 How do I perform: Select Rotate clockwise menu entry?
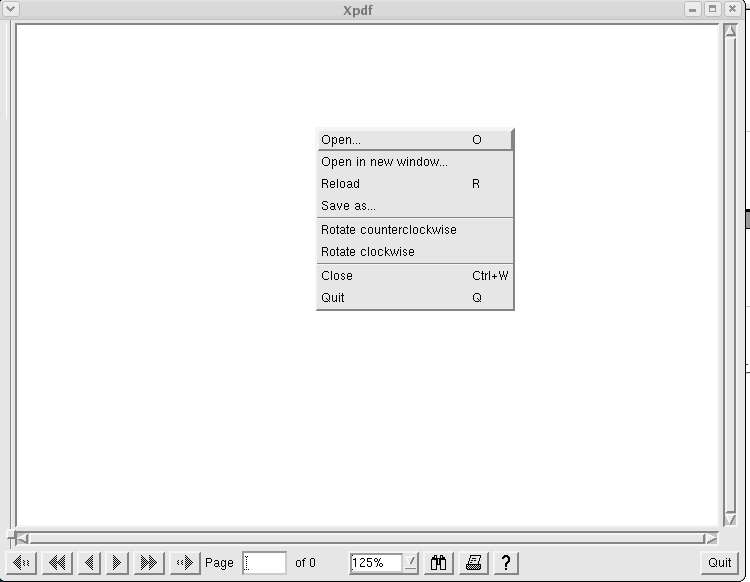(415, 252)
